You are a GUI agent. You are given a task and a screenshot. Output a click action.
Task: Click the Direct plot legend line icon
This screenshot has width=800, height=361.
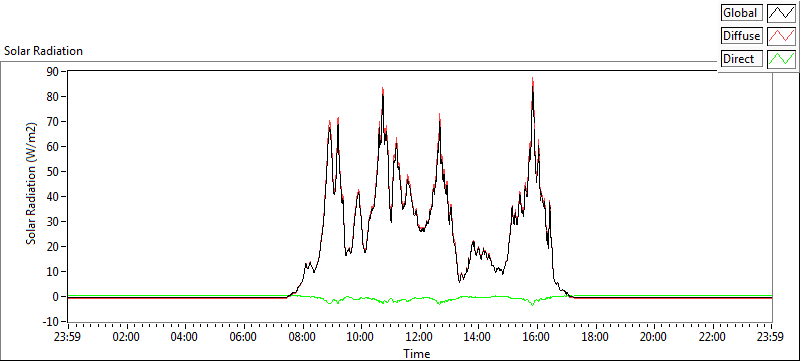(782, 59)
